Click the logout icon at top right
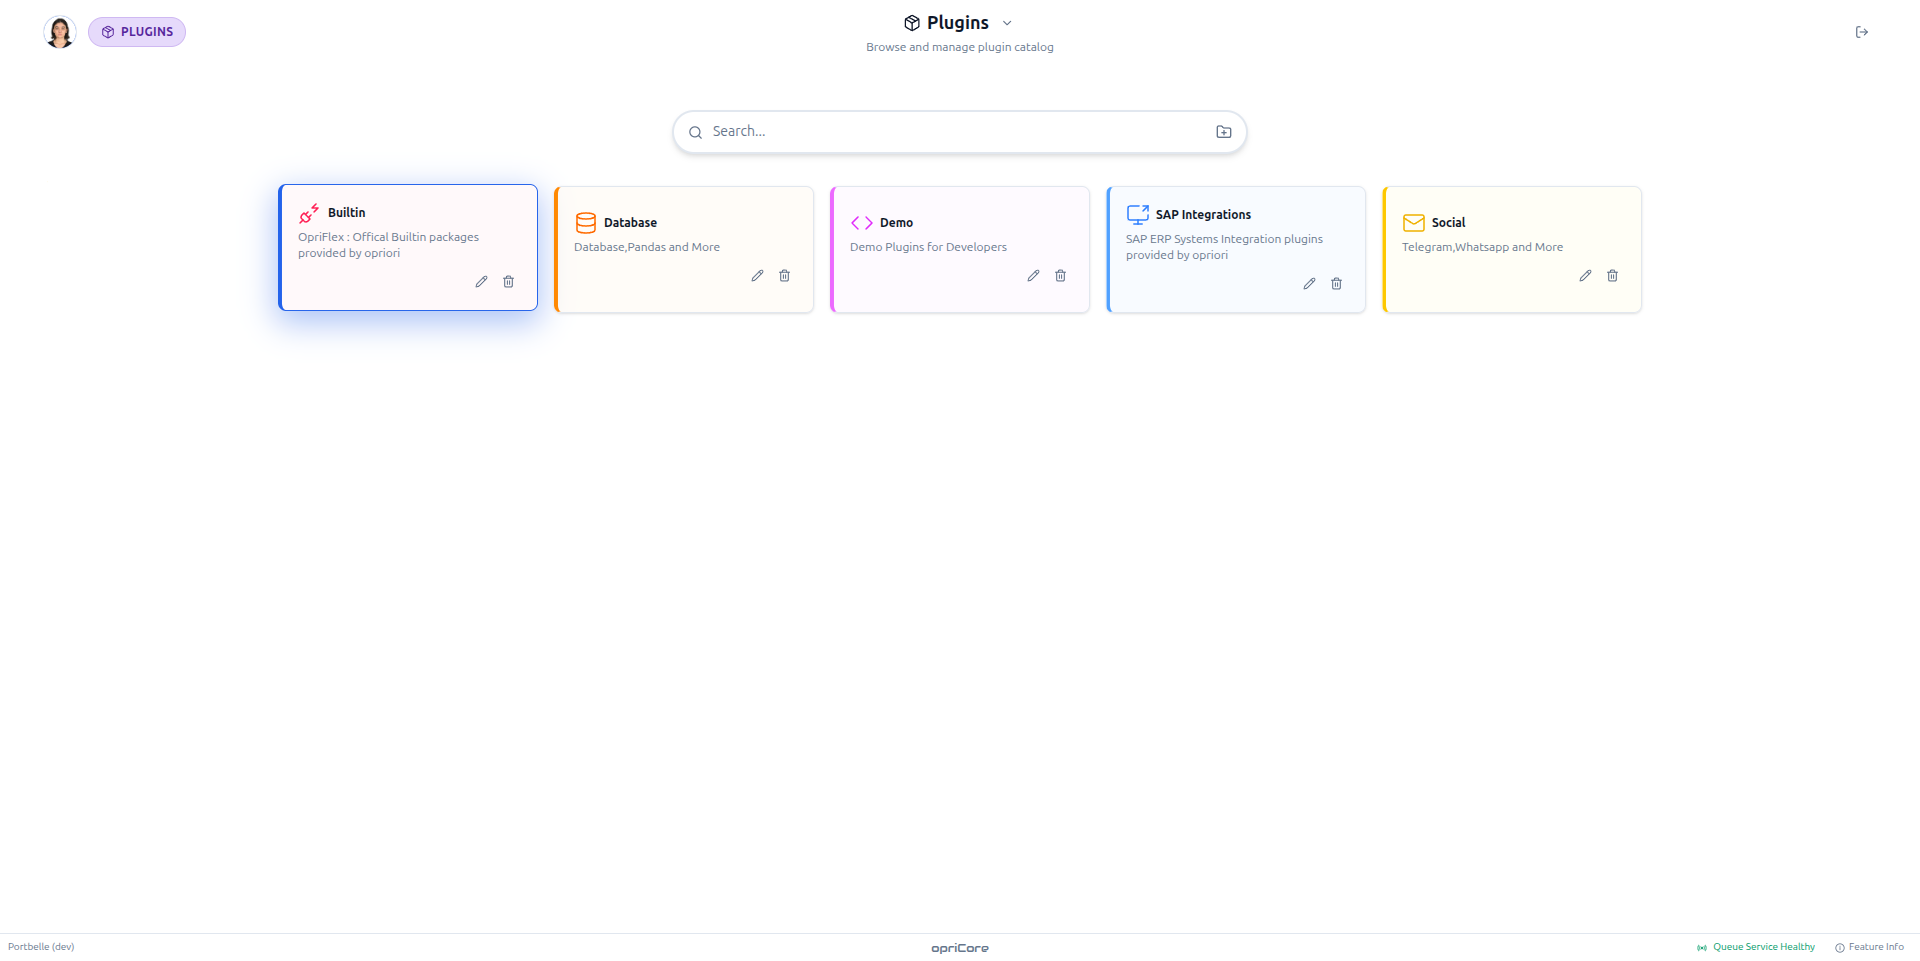The width and height of the screenshot is (1920, 961). (x=1862, y=32)
